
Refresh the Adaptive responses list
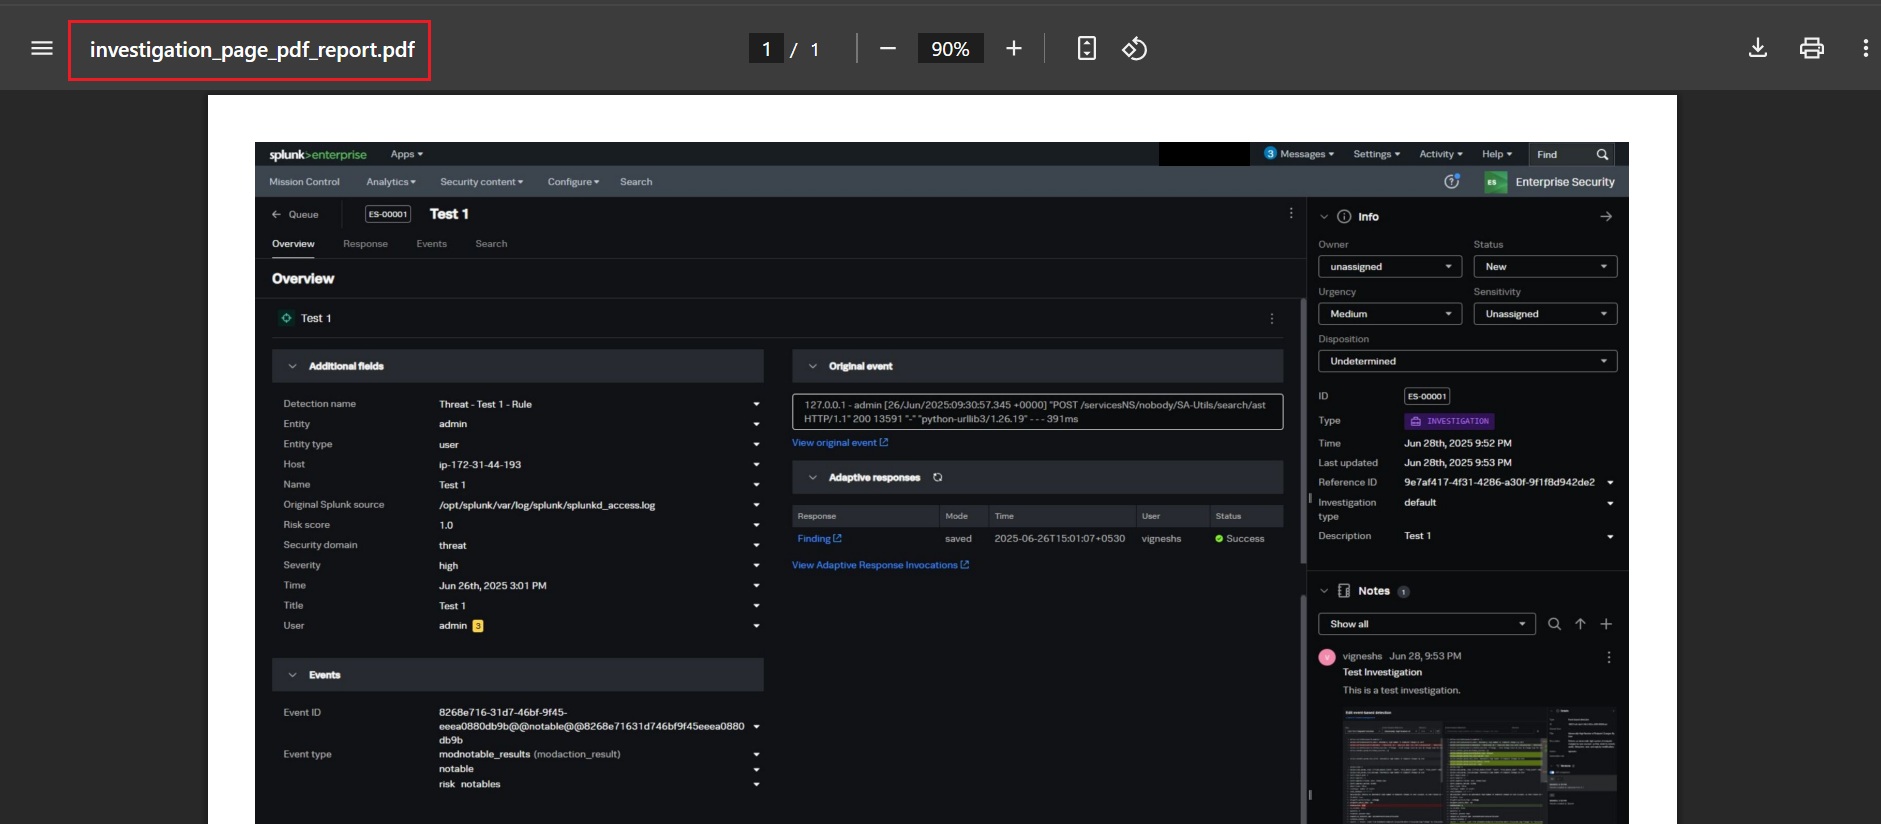click(937, 477)
